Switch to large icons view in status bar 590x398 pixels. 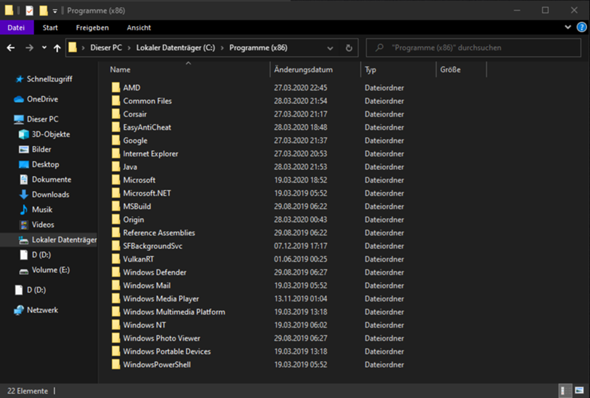coord(579,390)
